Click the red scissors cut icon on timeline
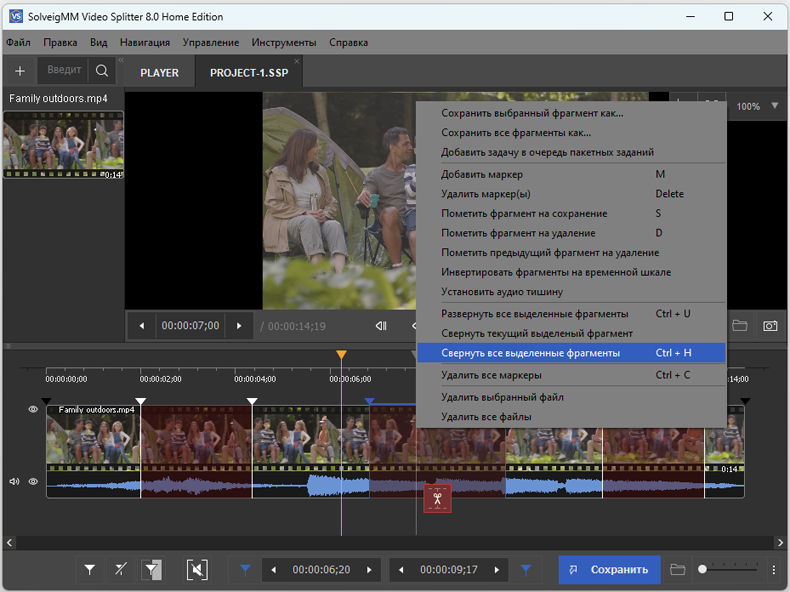This screenshot has height=592, width=790. pos(437,499)
